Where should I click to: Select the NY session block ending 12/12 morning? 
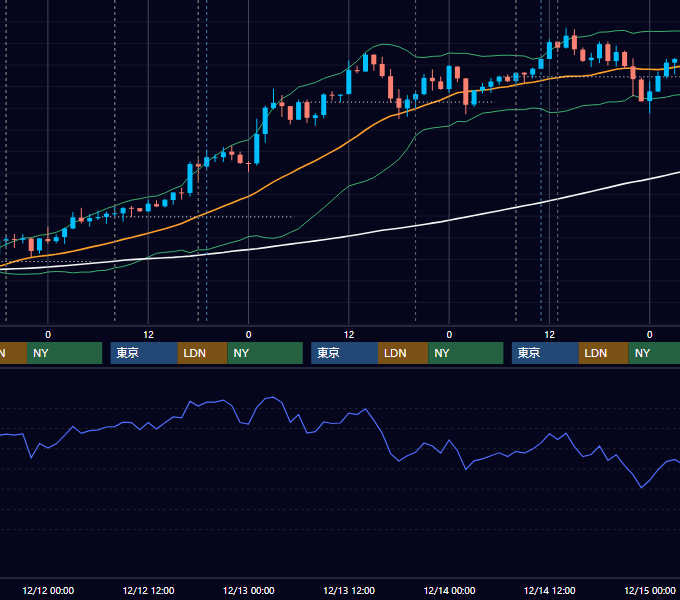coord(64,353)
